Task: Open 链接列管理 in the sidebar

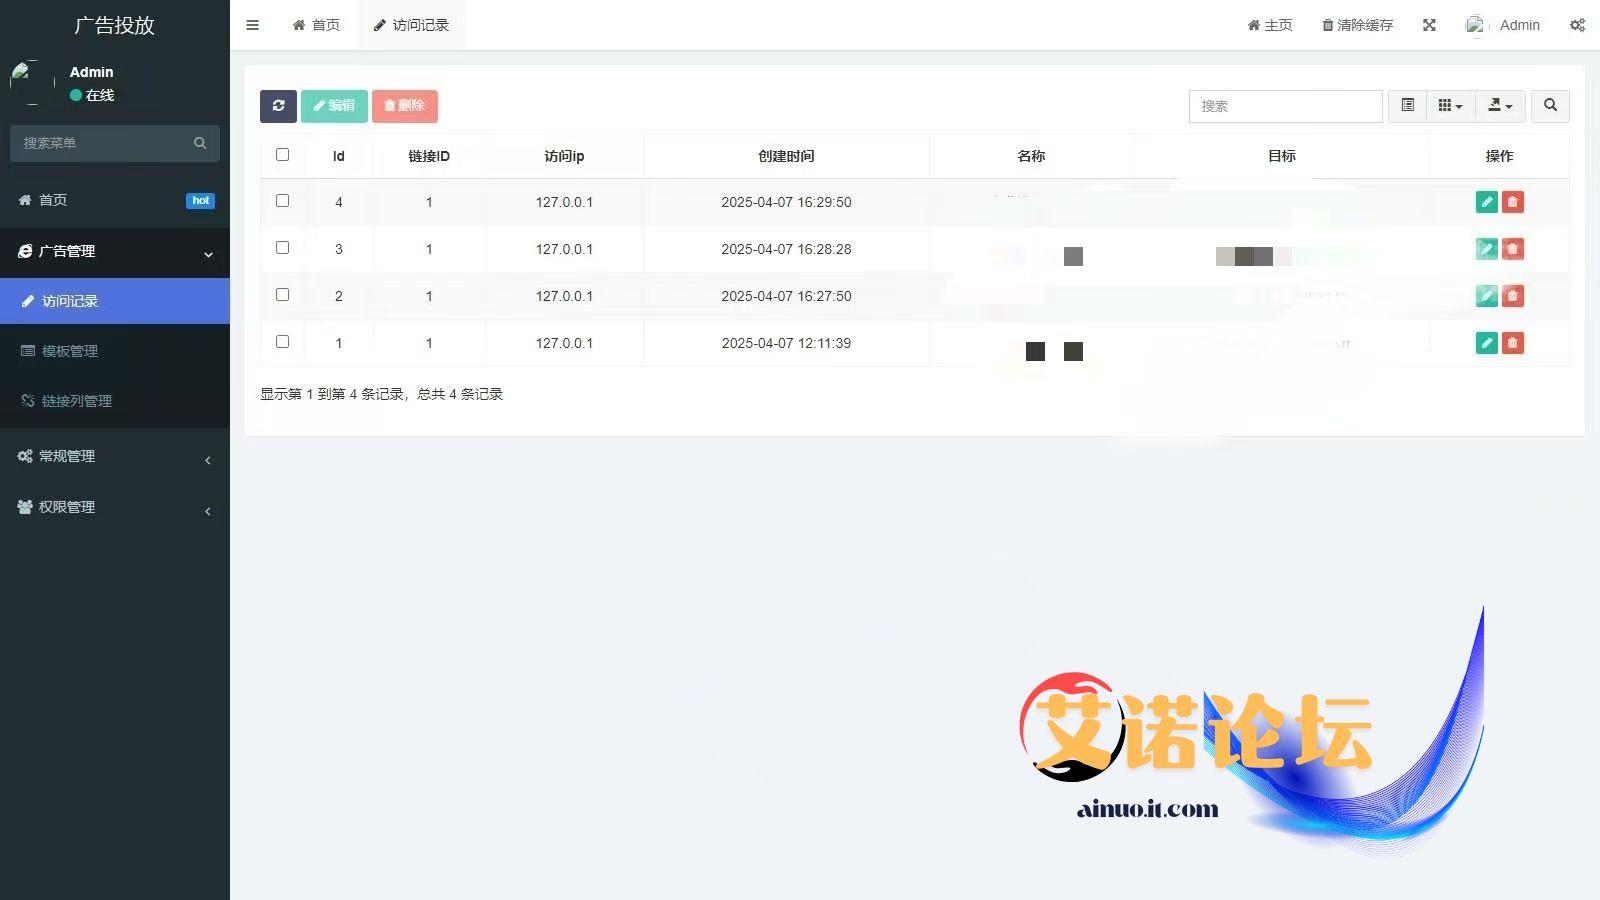Action: [115, 401]
